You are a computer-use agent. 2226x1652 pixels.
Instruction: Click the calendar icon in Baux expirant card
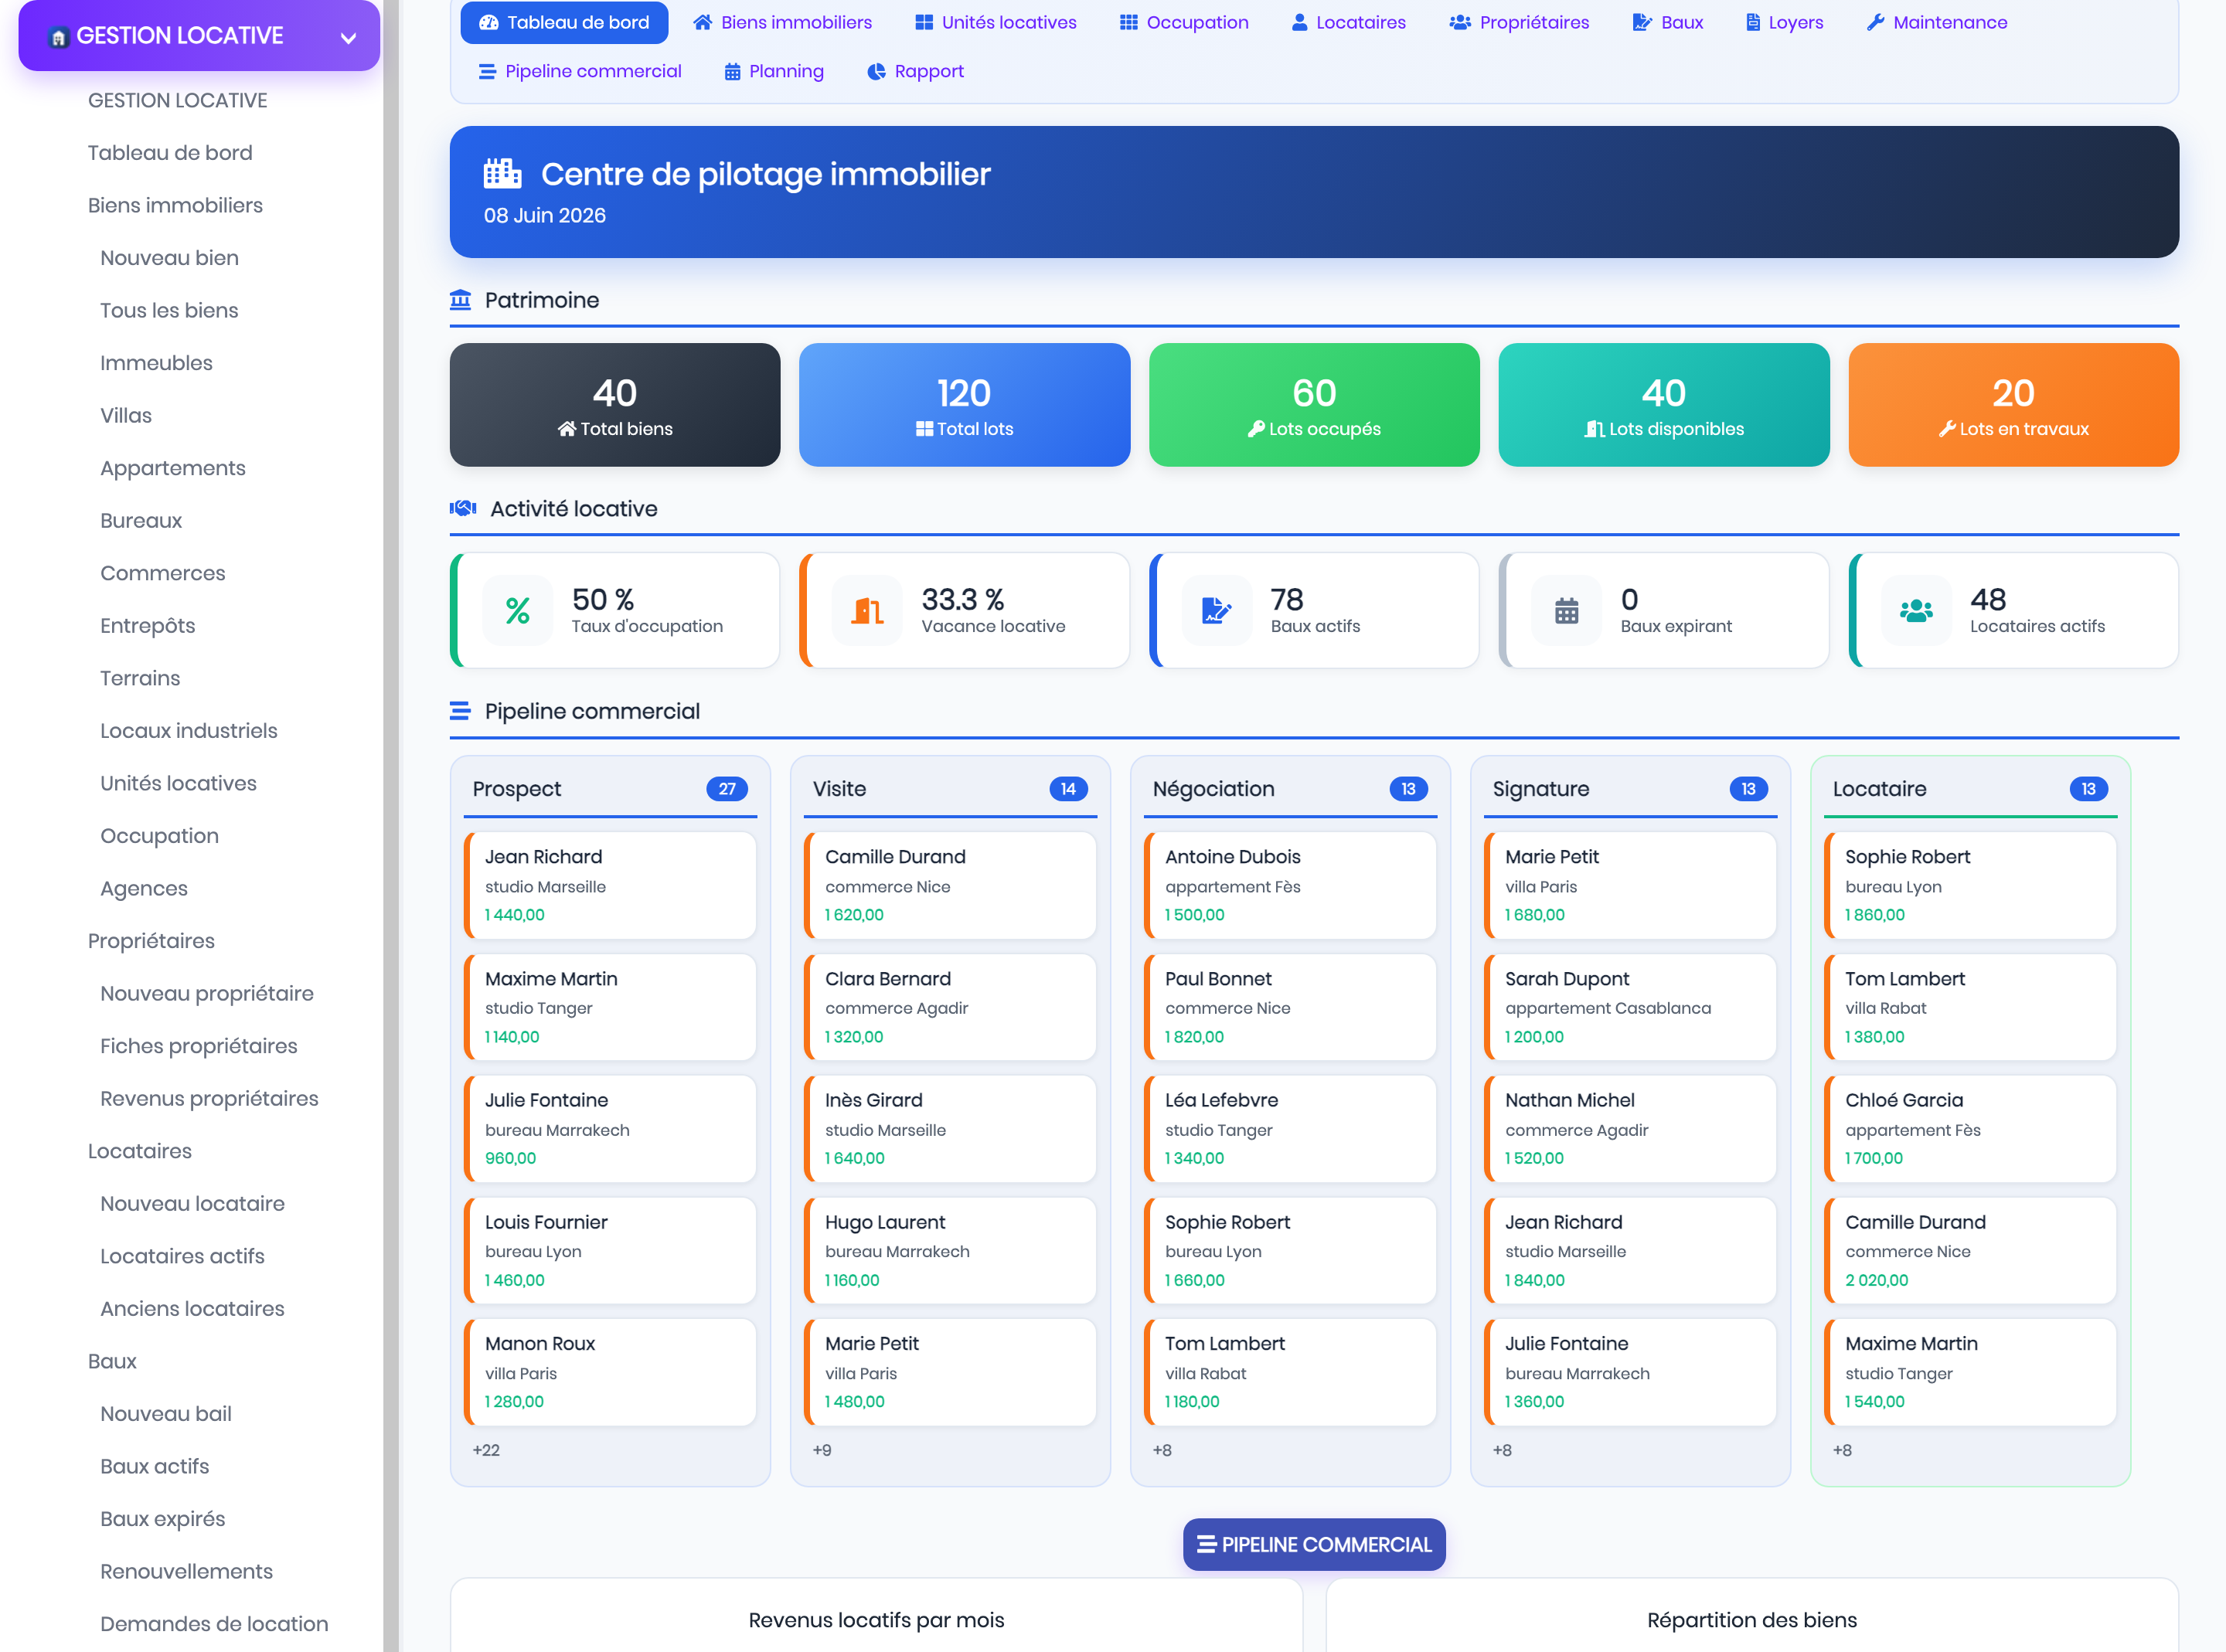pyautogui.click(x=1566, y=610)
